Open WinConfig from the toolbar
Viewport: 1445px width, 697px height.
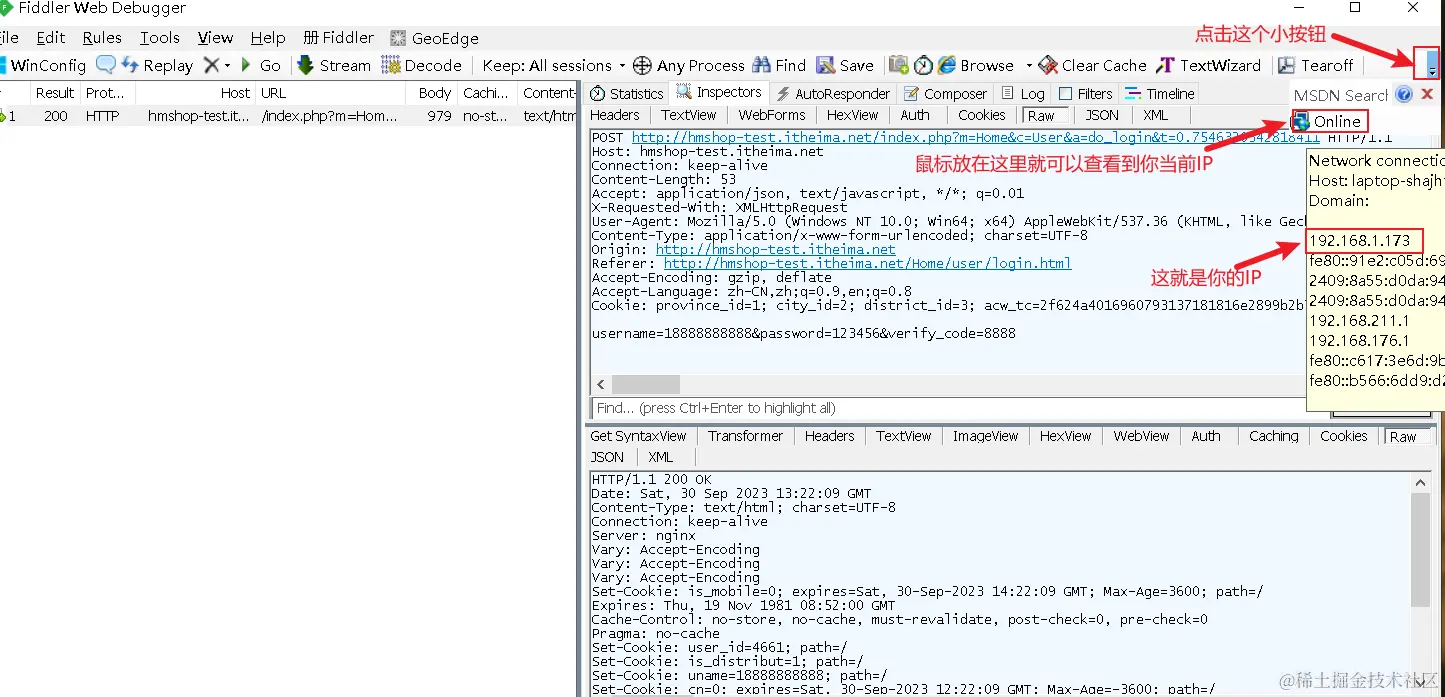43,65
